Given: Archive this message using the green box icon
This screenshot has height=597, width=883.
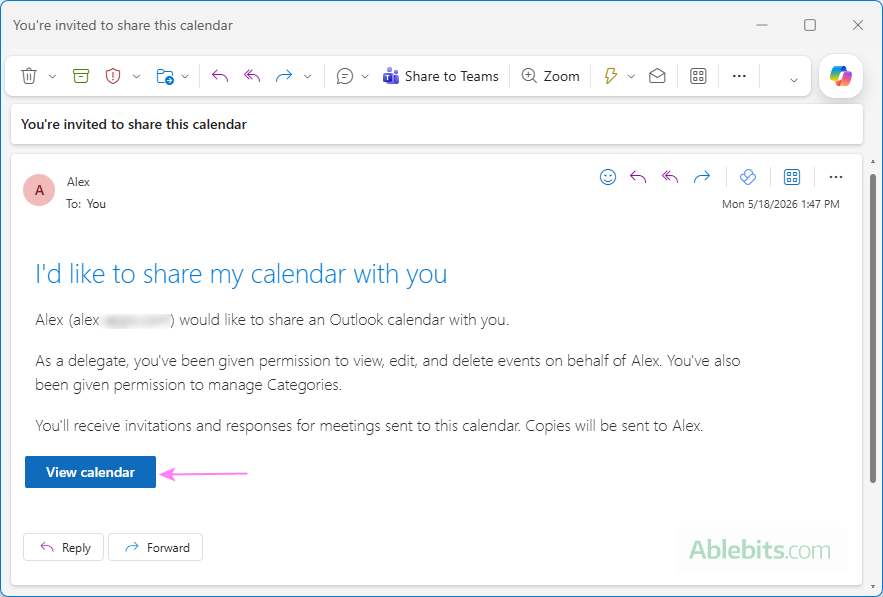Looking at the screenshot, I should [x=81, y=76].
